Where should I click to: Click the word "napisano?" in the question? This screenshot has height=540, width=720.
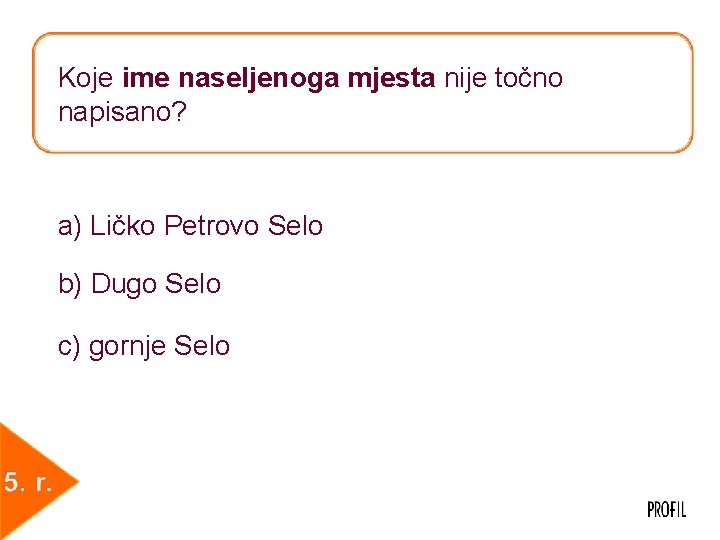tap(123, 112)
